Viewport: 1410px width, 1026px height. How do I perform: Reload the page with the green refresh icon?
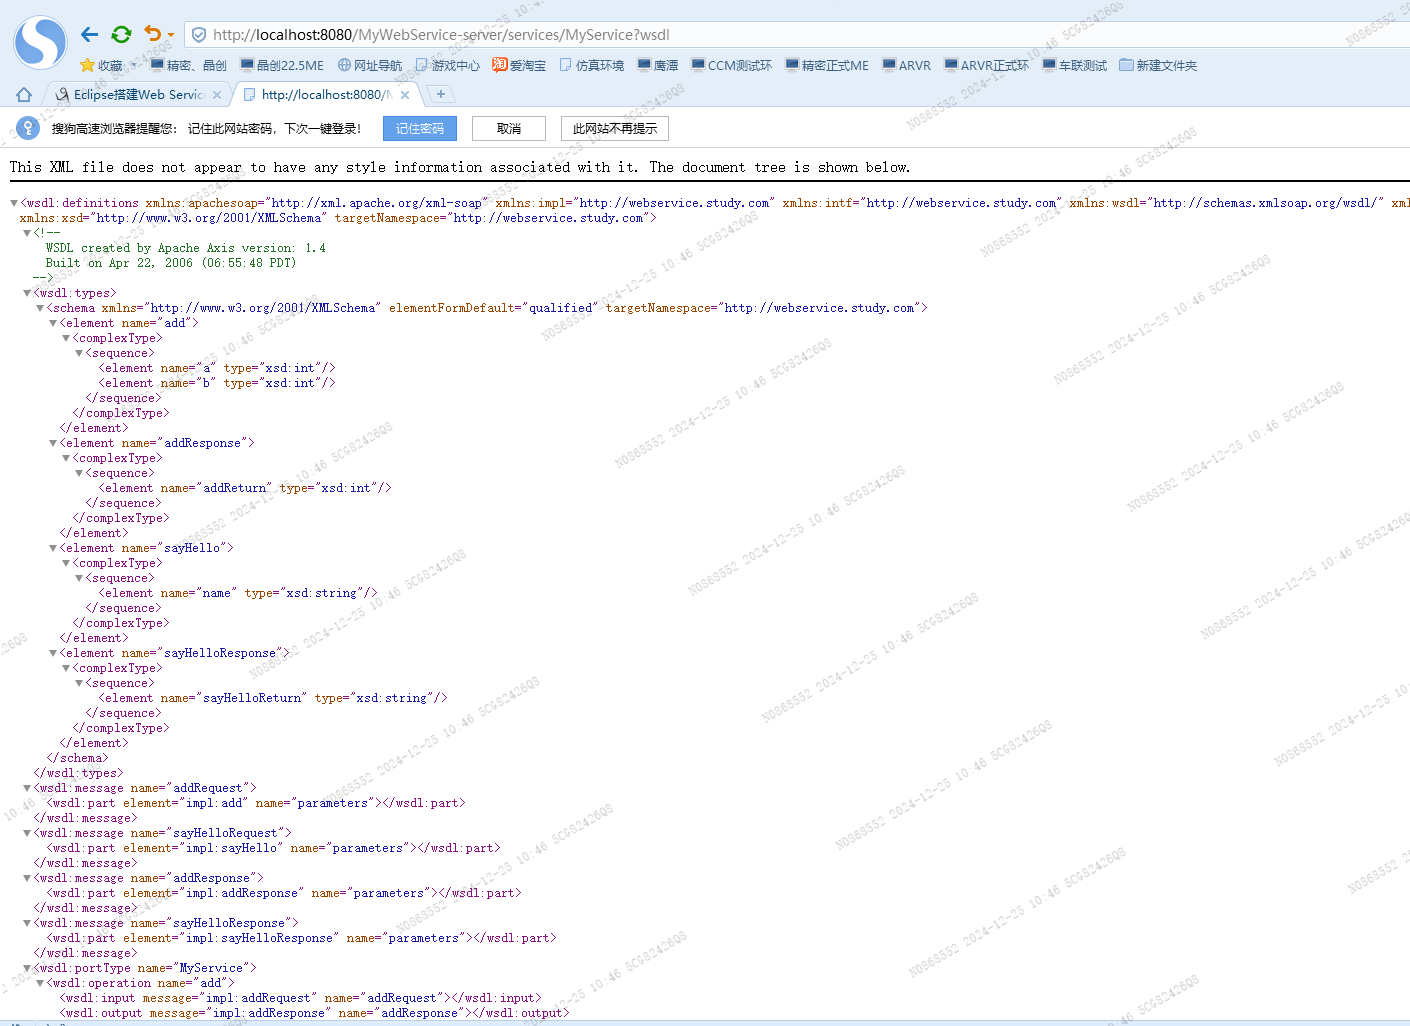(121, 35)
